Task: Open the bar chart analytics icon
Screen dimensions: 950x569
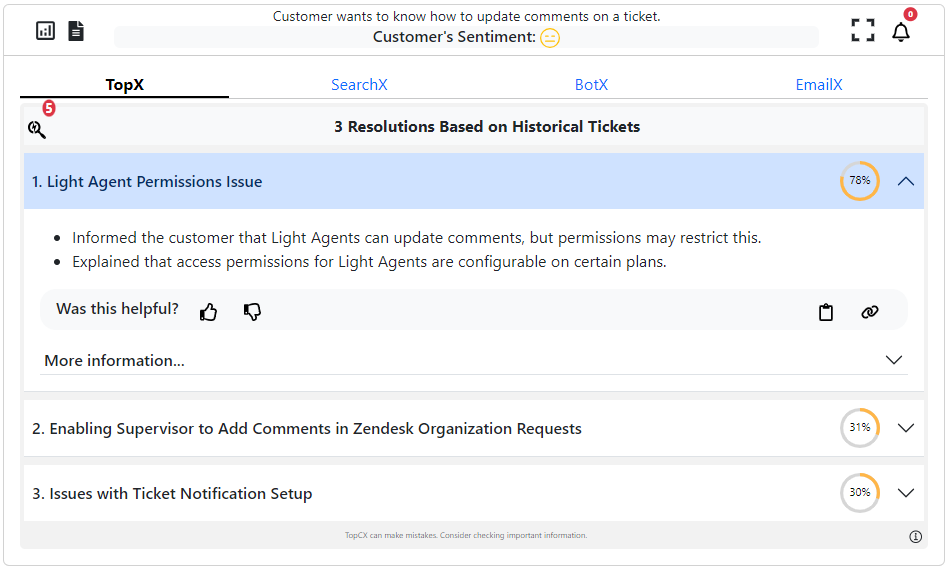Action: (45, 31)
